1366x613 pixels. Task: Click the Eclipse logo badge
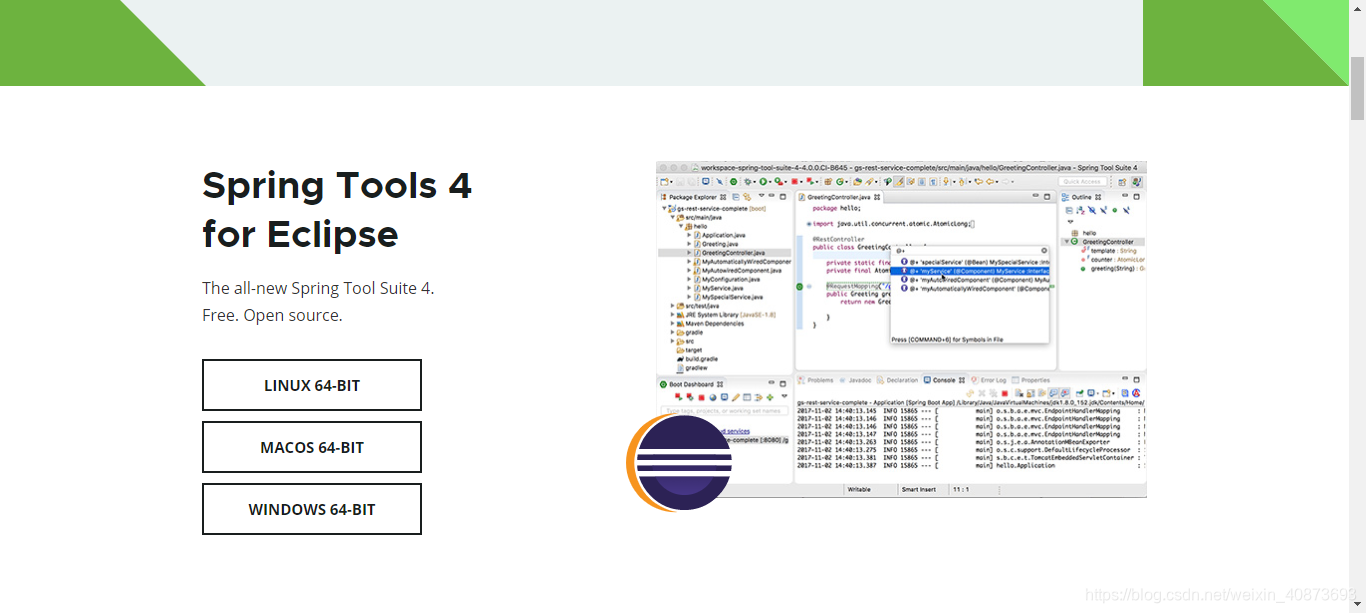pos(681,463)
